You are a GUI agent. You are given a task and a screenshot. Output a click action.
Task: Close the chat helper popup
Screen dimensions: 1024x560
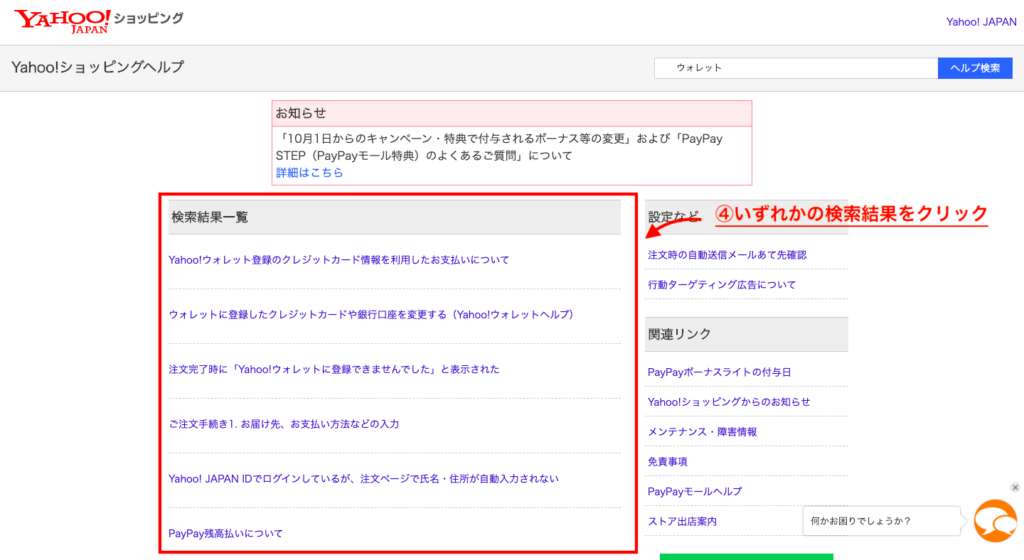[x=1015, y=488]
